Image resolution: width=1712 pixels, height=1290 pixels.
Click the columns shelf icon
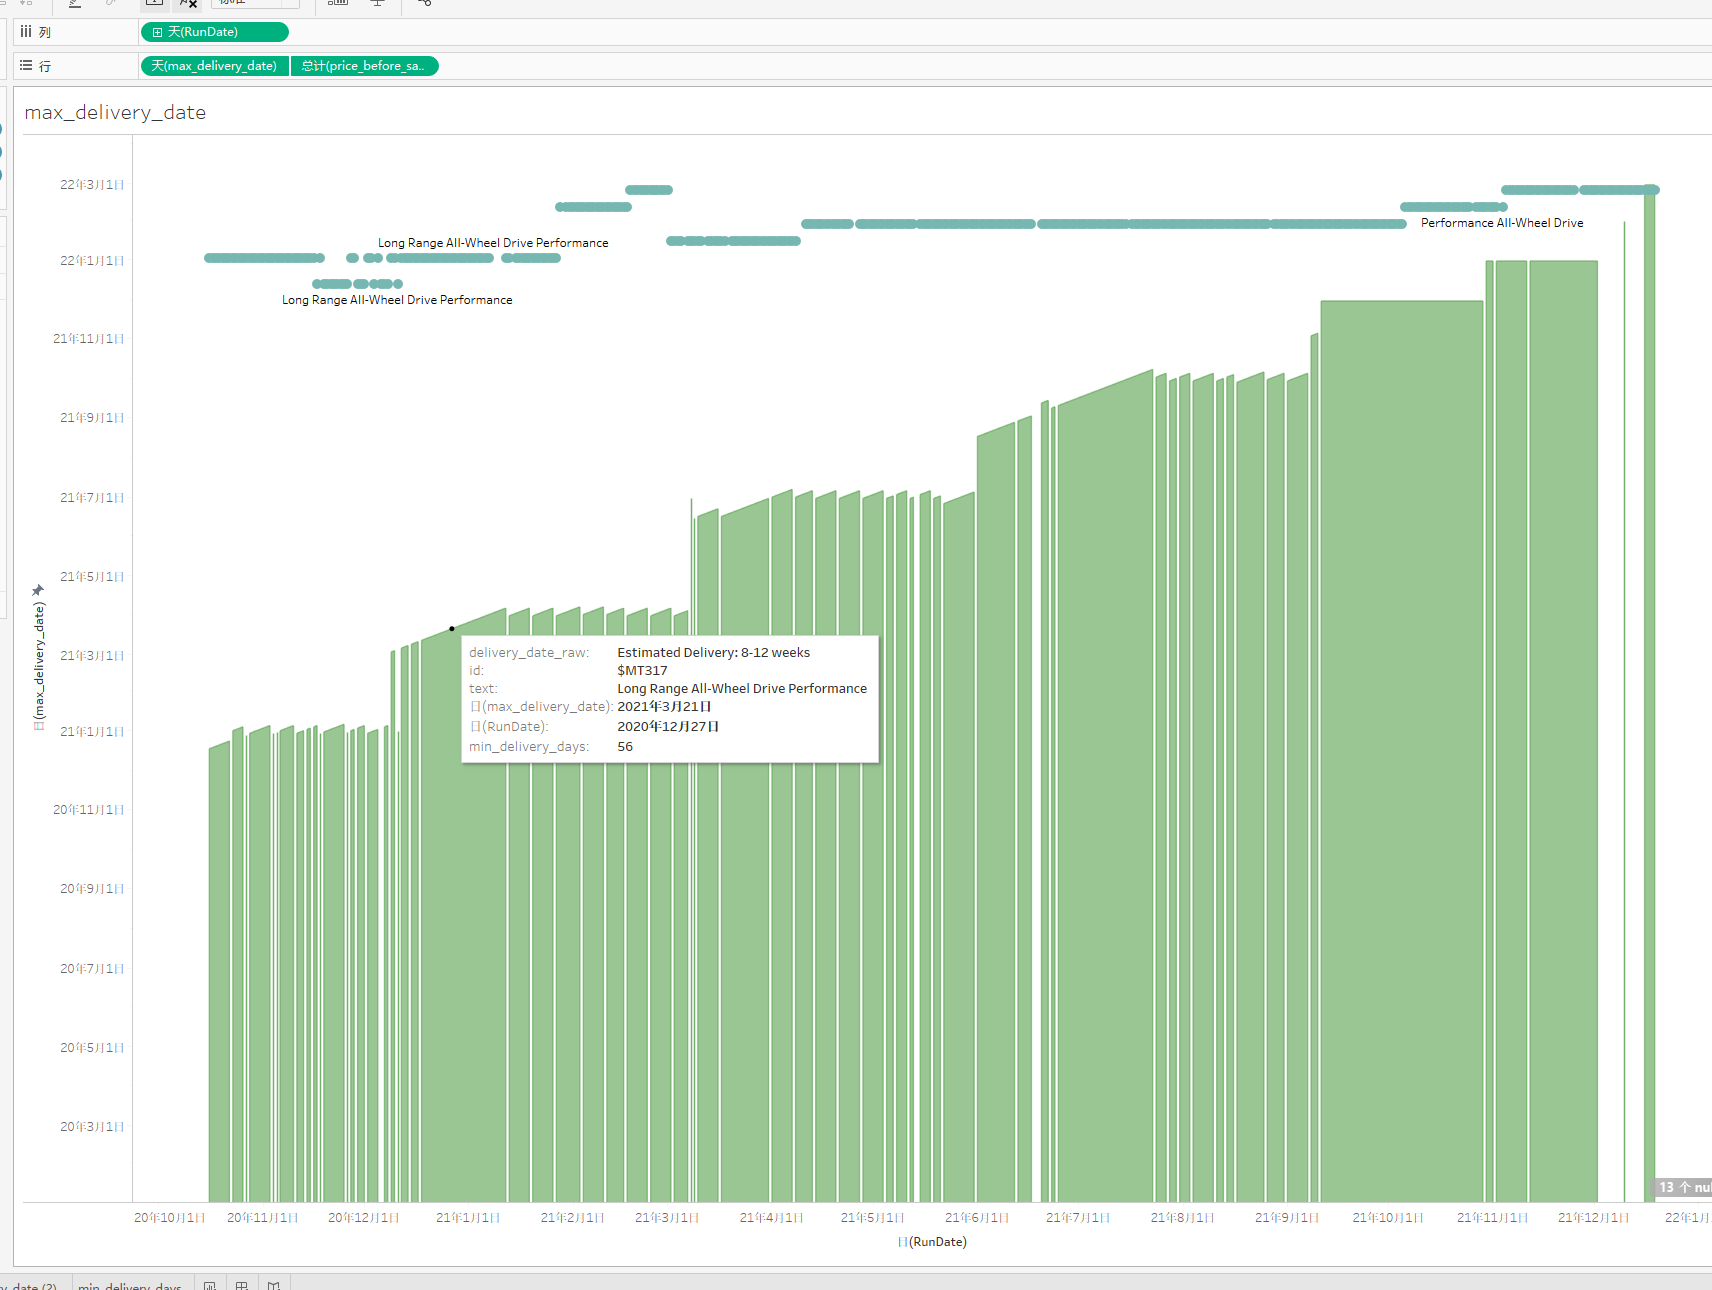[26, 32]
